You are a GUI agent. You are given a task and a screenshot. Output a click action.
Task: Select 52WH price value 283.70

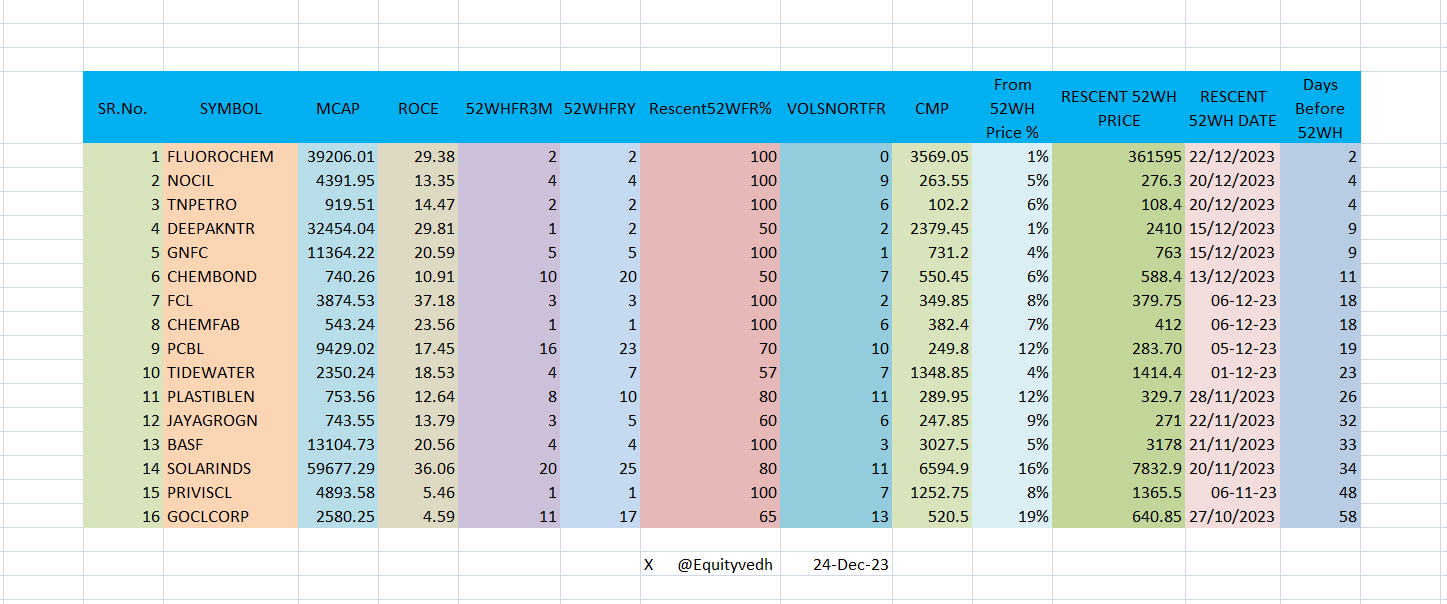pyautogui.click(x=1119, y=348)
